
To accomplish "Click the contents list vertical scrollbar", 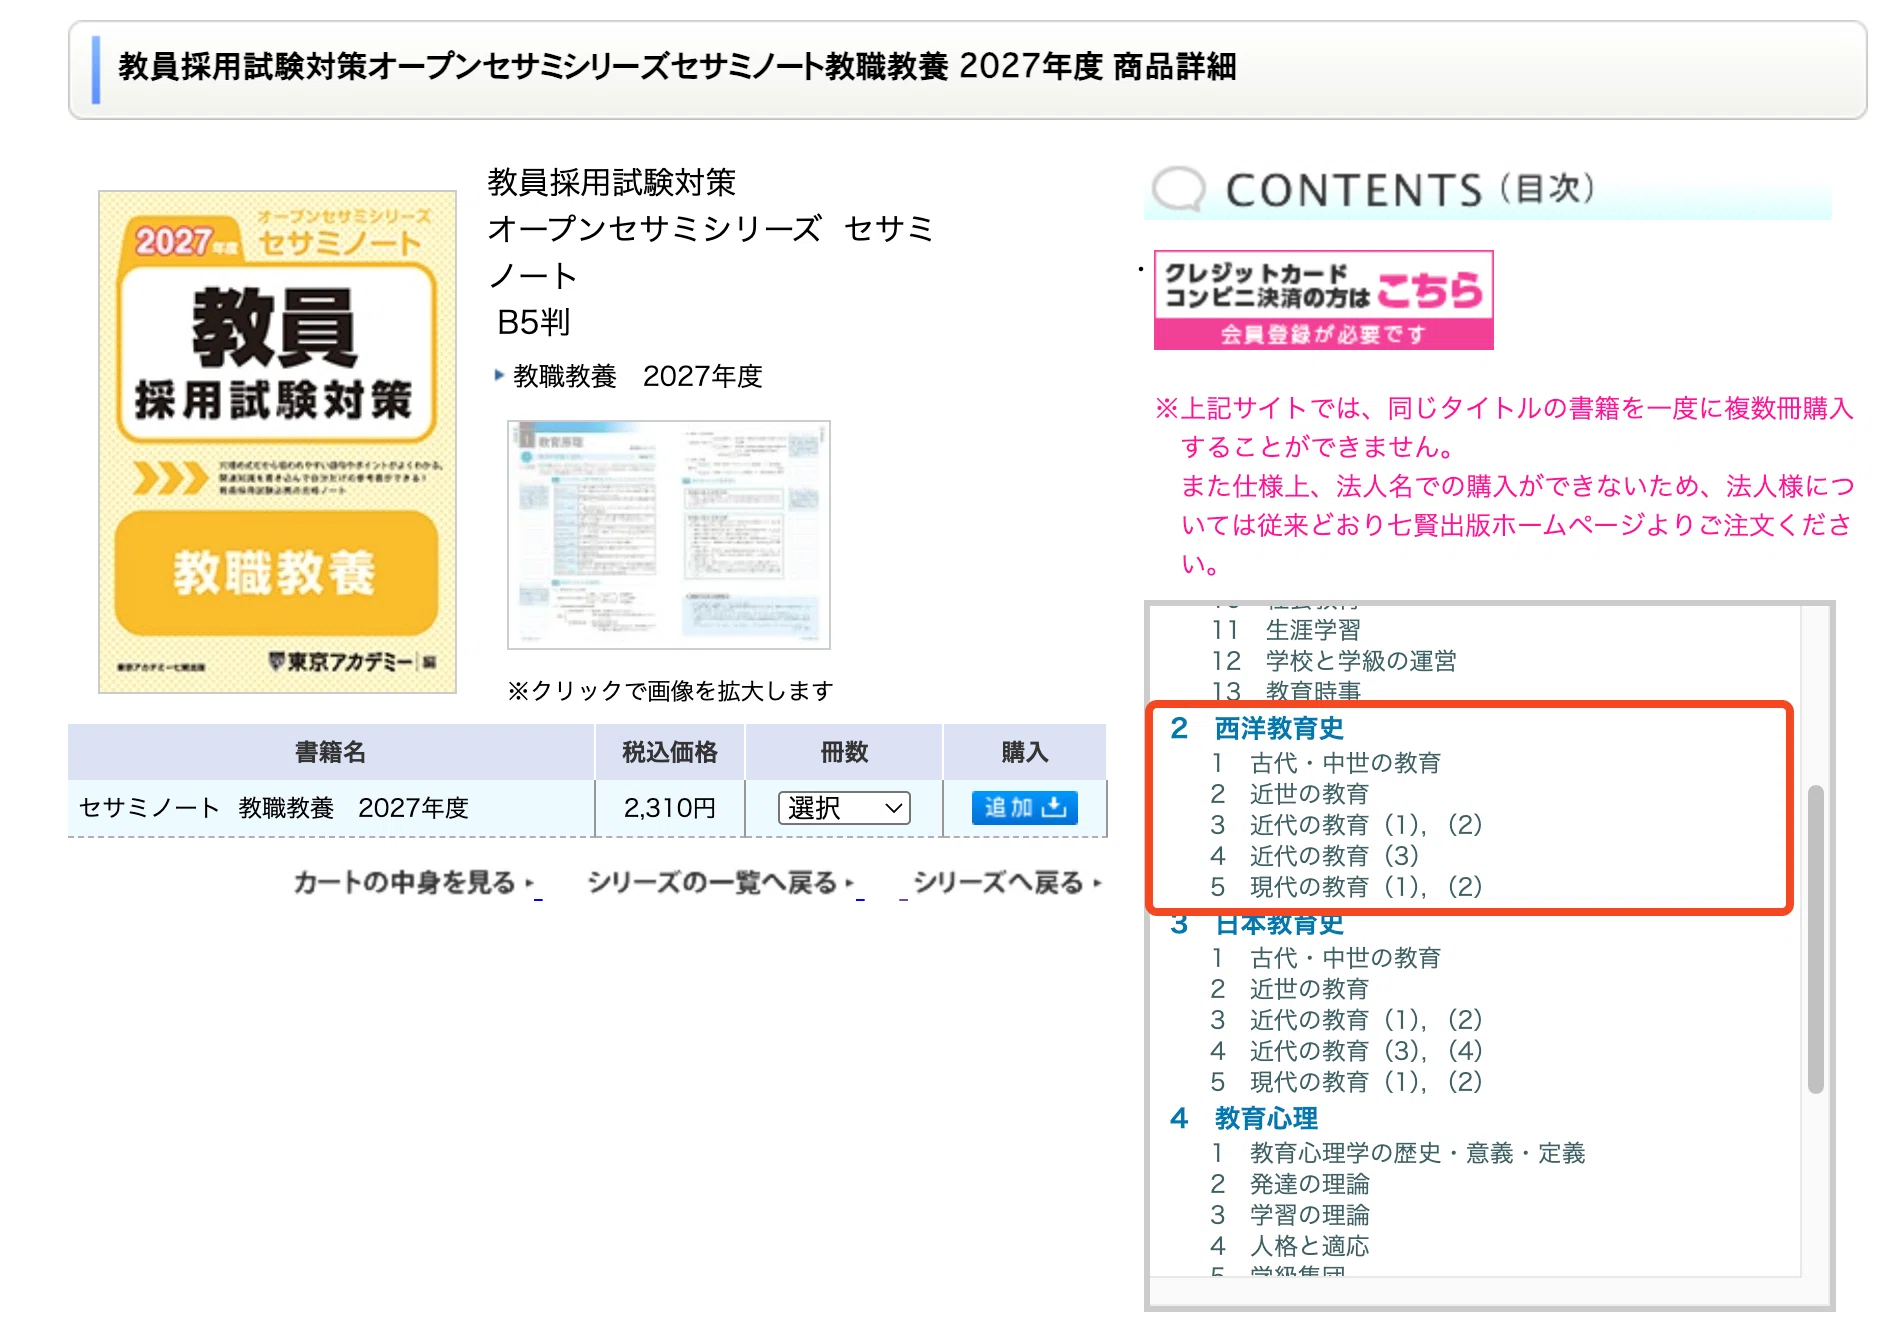I will [1816, 940].
